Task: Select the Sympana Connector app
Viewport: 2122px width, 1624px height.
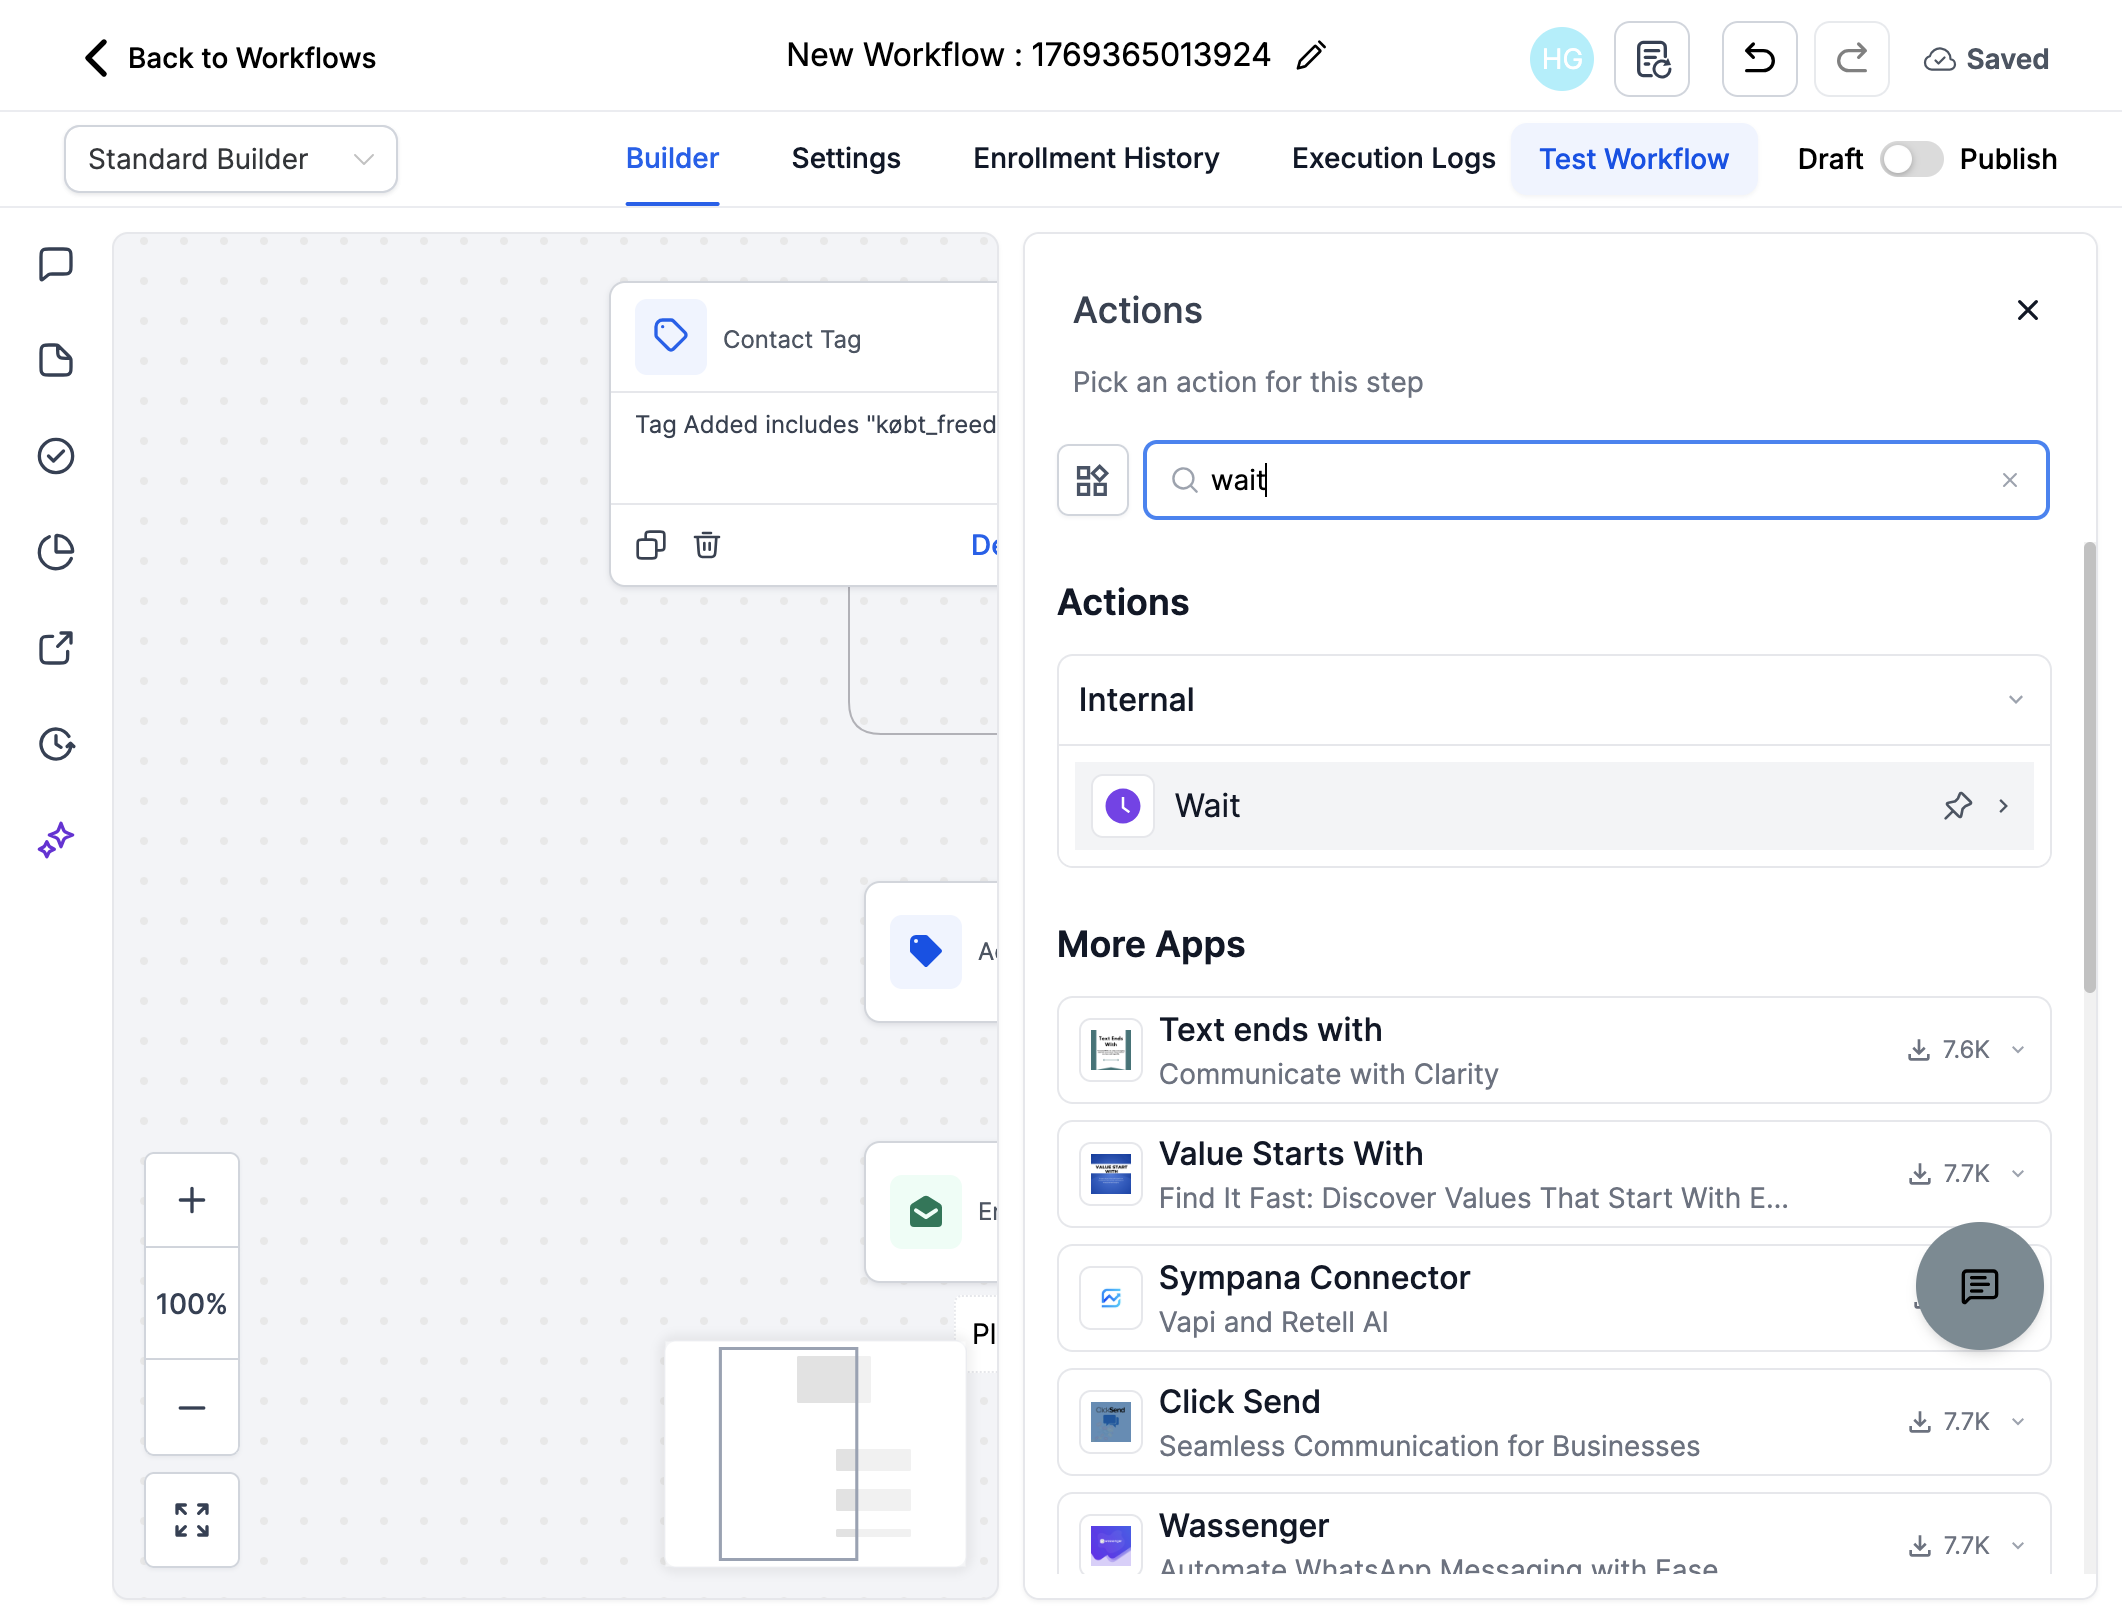Action: 1554,1298
